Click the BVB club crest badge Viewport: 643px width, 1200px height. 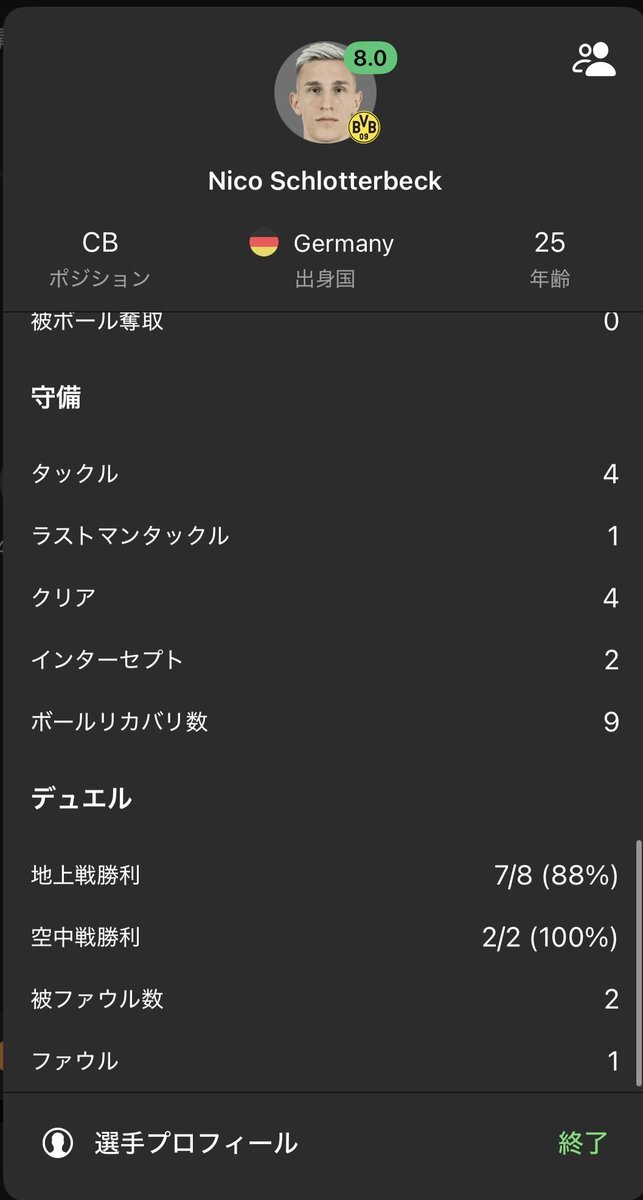(362, 127)
